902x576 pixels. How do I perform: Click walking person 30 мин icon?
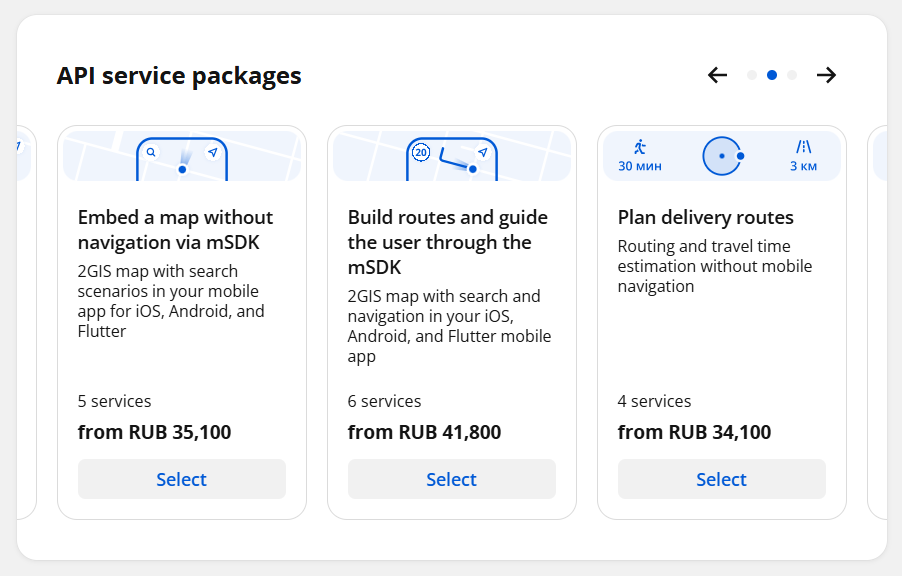640,147
